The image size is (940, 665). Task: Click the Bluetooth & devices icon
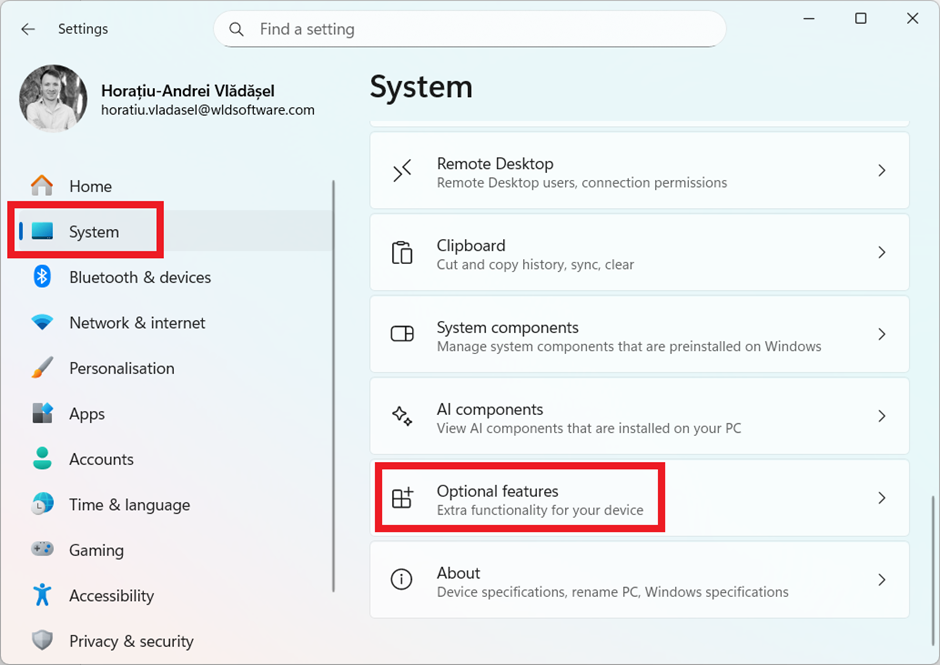click(x=42, y=277)
